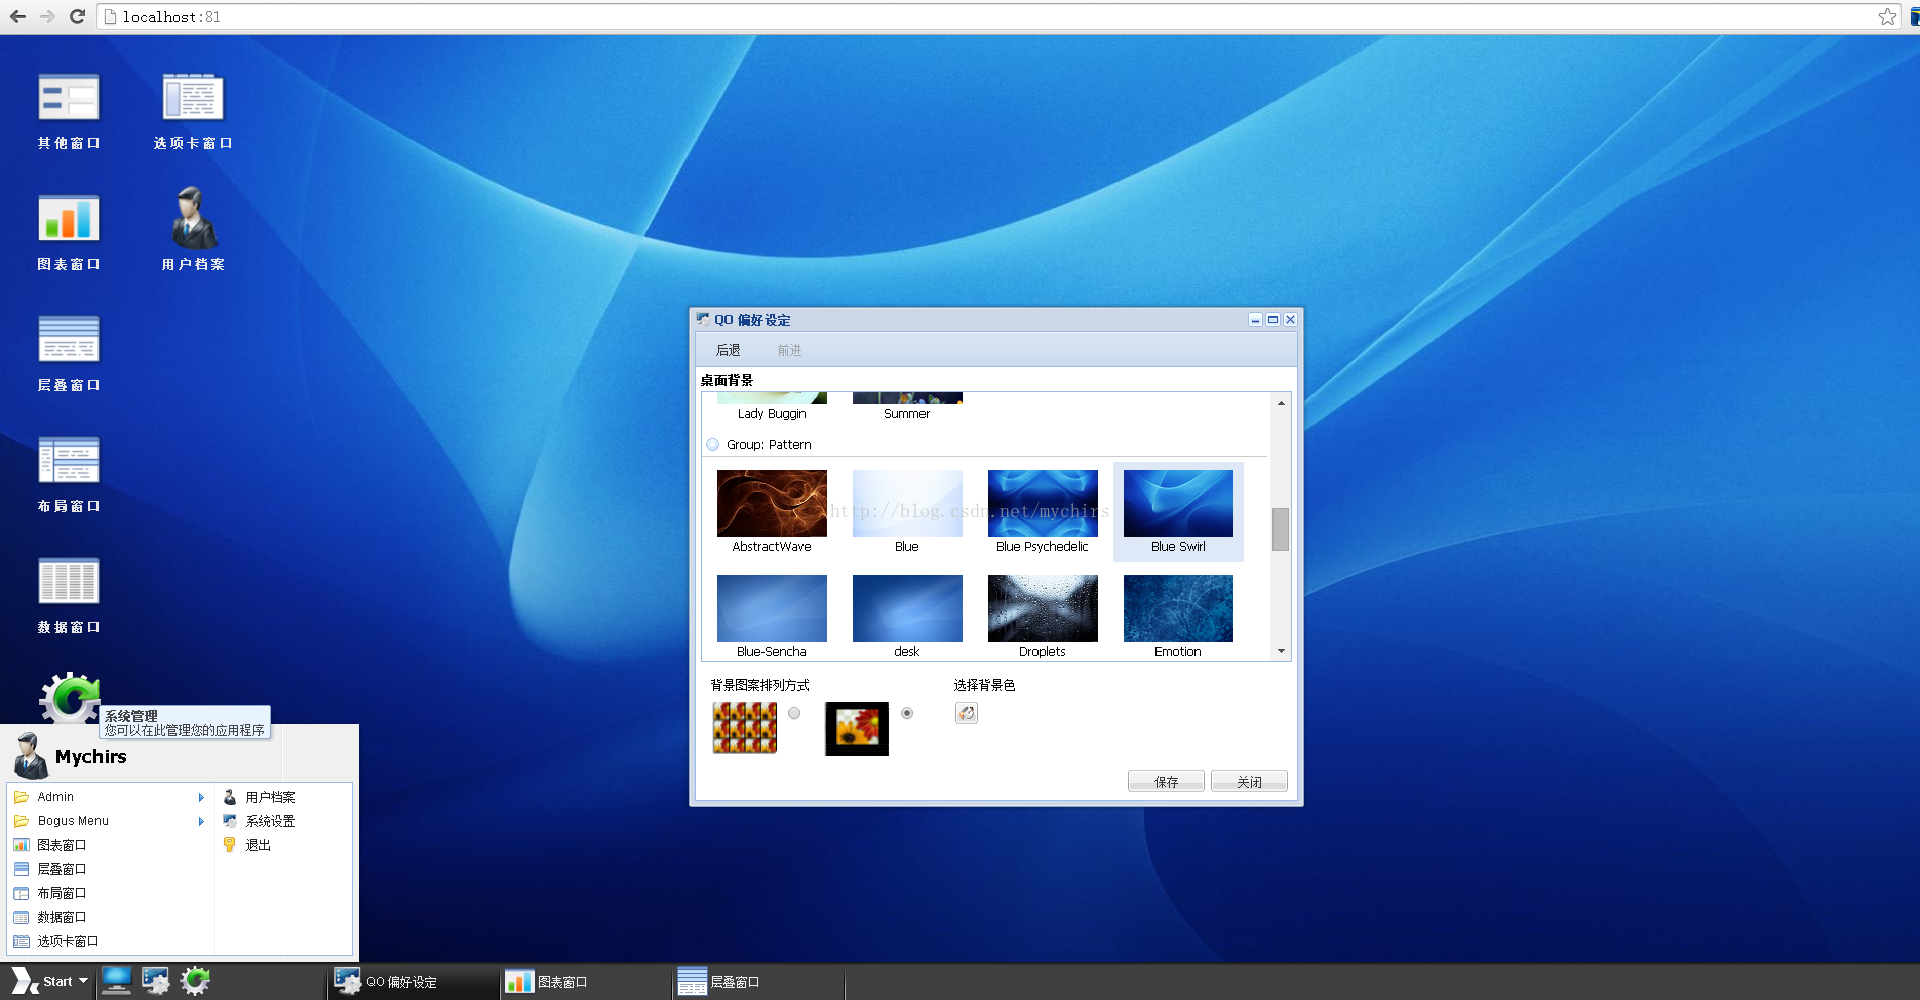Click the tiled layout preview image

(x=745, y=727)
